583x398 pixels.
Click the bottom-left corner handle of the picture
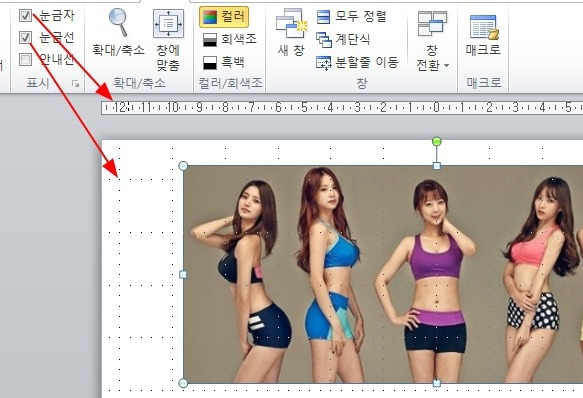coord(183,383)
